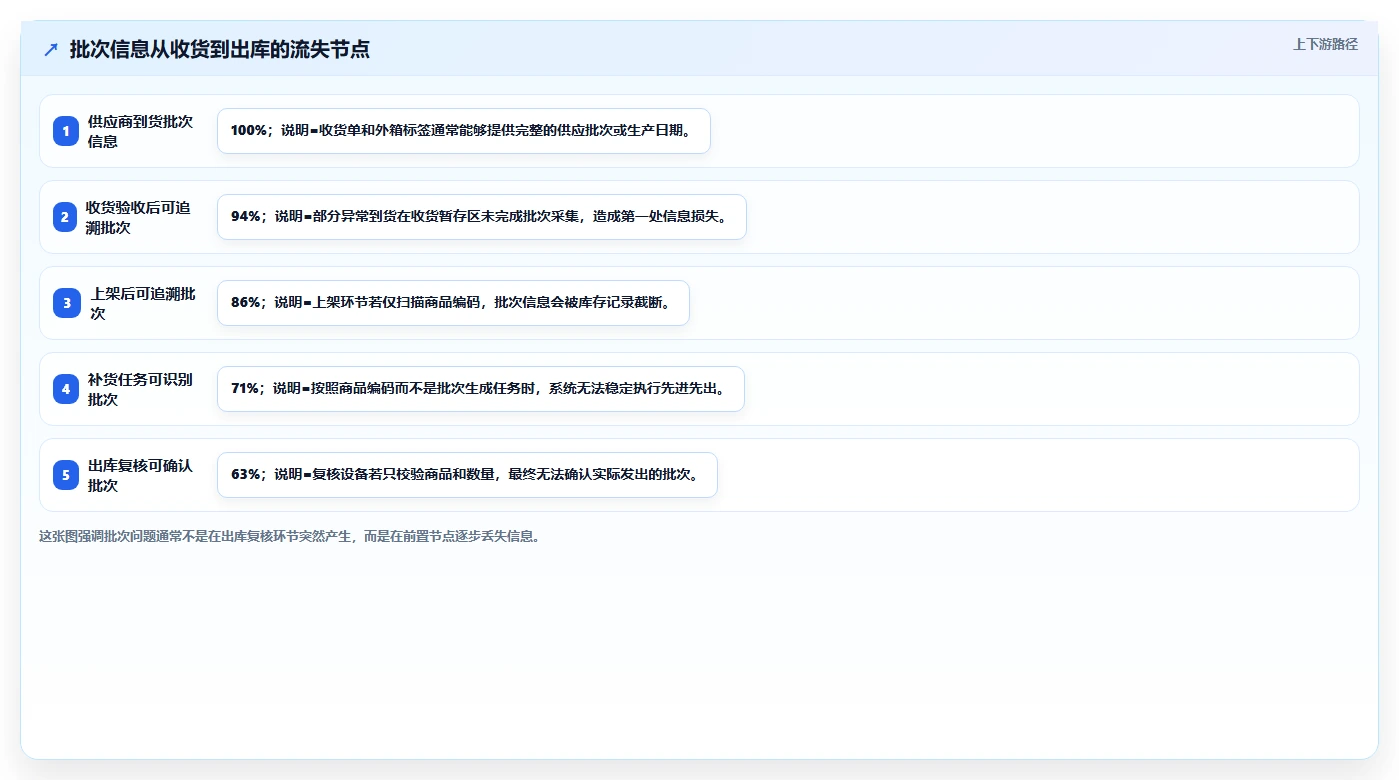Viewport: 1399px width, 780px height.
Task: Select the 补货任务可识别批次 label
Action: coord(140,389)
